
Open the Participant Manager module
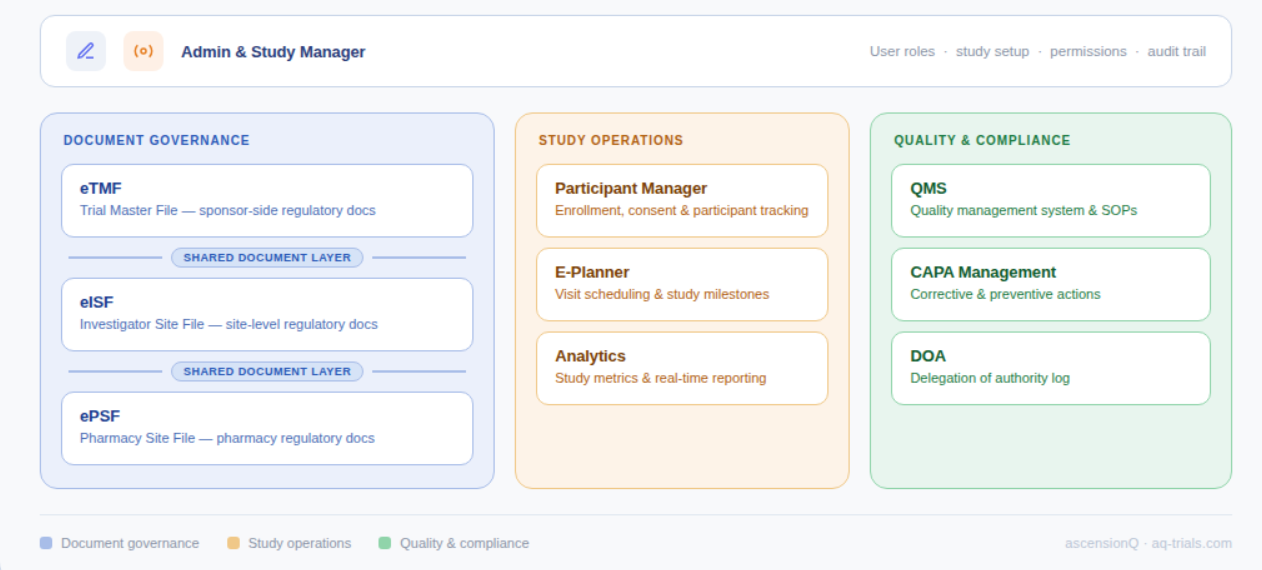(681, 200)
